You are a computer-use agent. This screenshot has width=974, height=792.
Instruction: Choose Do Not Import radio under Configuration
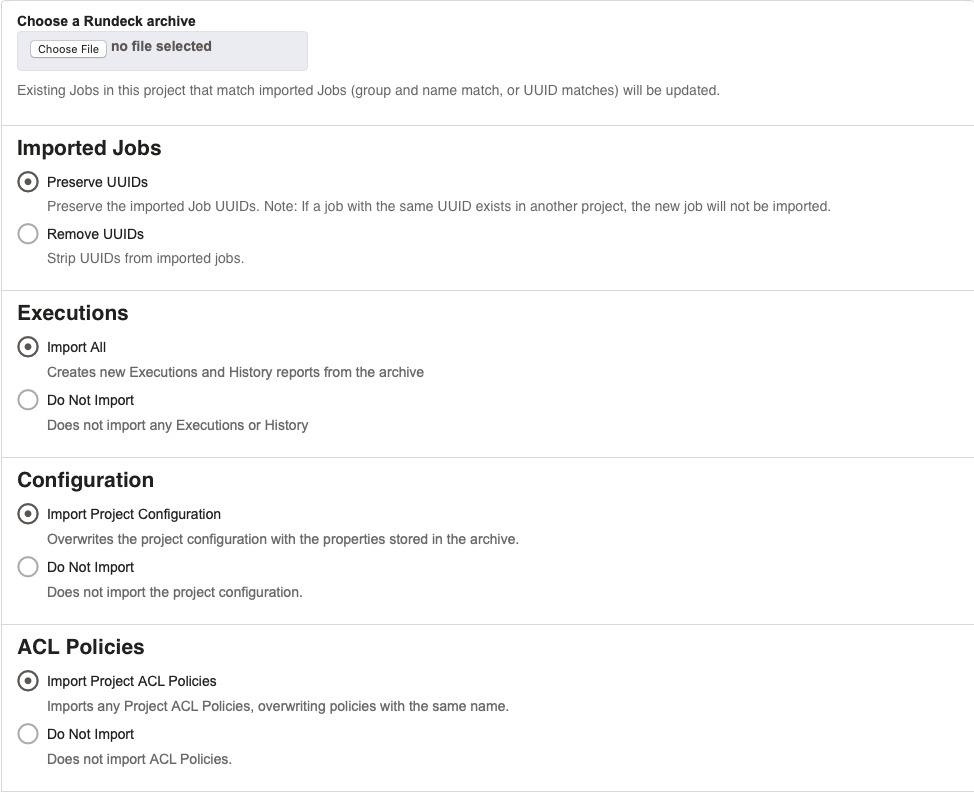29,567
